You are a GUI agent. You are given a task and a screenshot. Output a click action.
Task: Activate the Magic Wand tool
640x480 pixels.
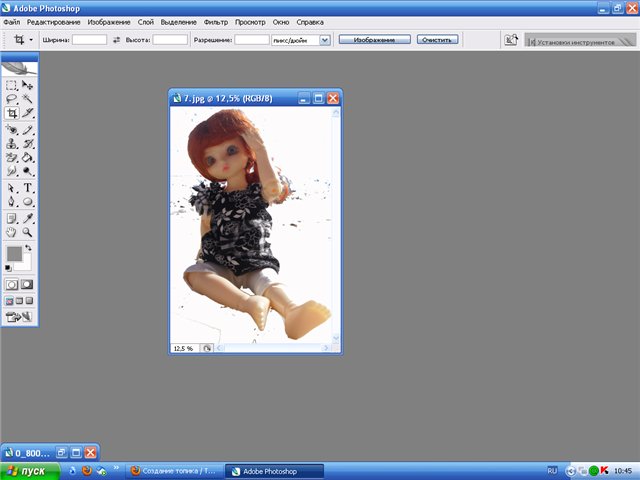click(x=28, y=100)
